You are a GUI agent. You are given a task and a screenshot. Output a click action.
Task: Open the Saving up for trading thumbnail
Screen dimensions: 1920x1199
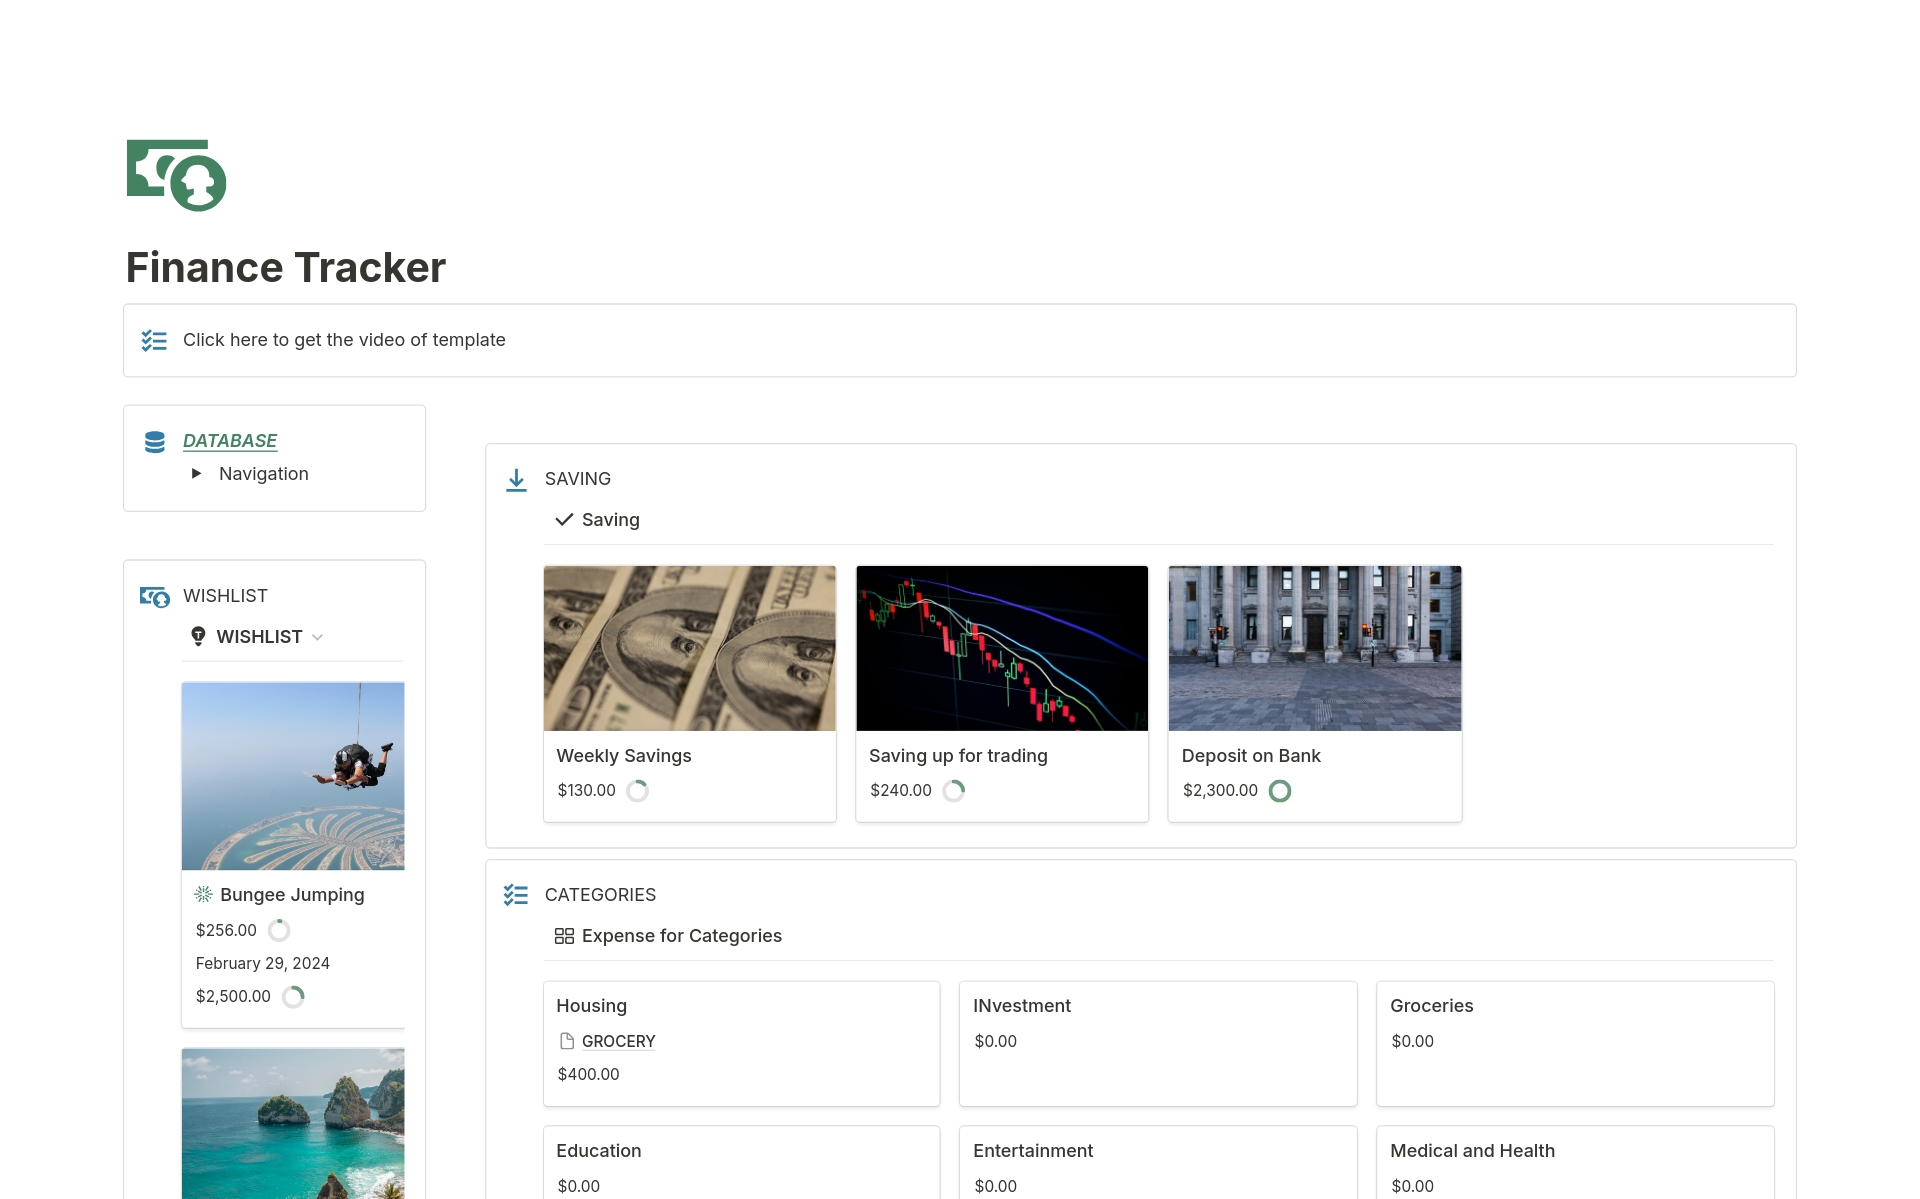click(1002, 648)
